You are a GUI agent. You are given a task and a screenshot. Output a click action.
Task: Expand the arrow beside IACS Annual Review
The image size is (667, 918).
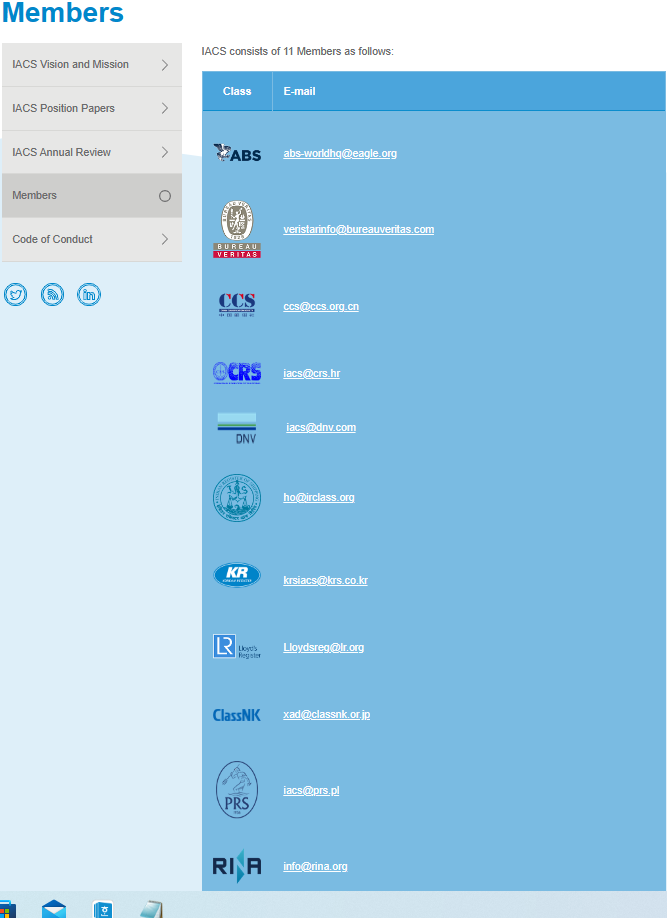(165, 152)
